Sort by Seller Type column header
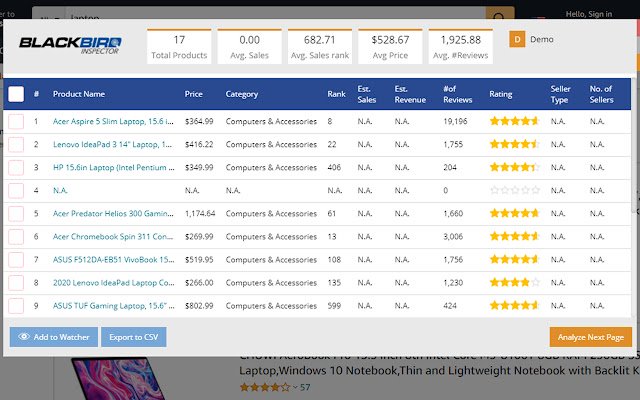The height and width of the screenshot is (400, 640). click(x=560, y=94)
